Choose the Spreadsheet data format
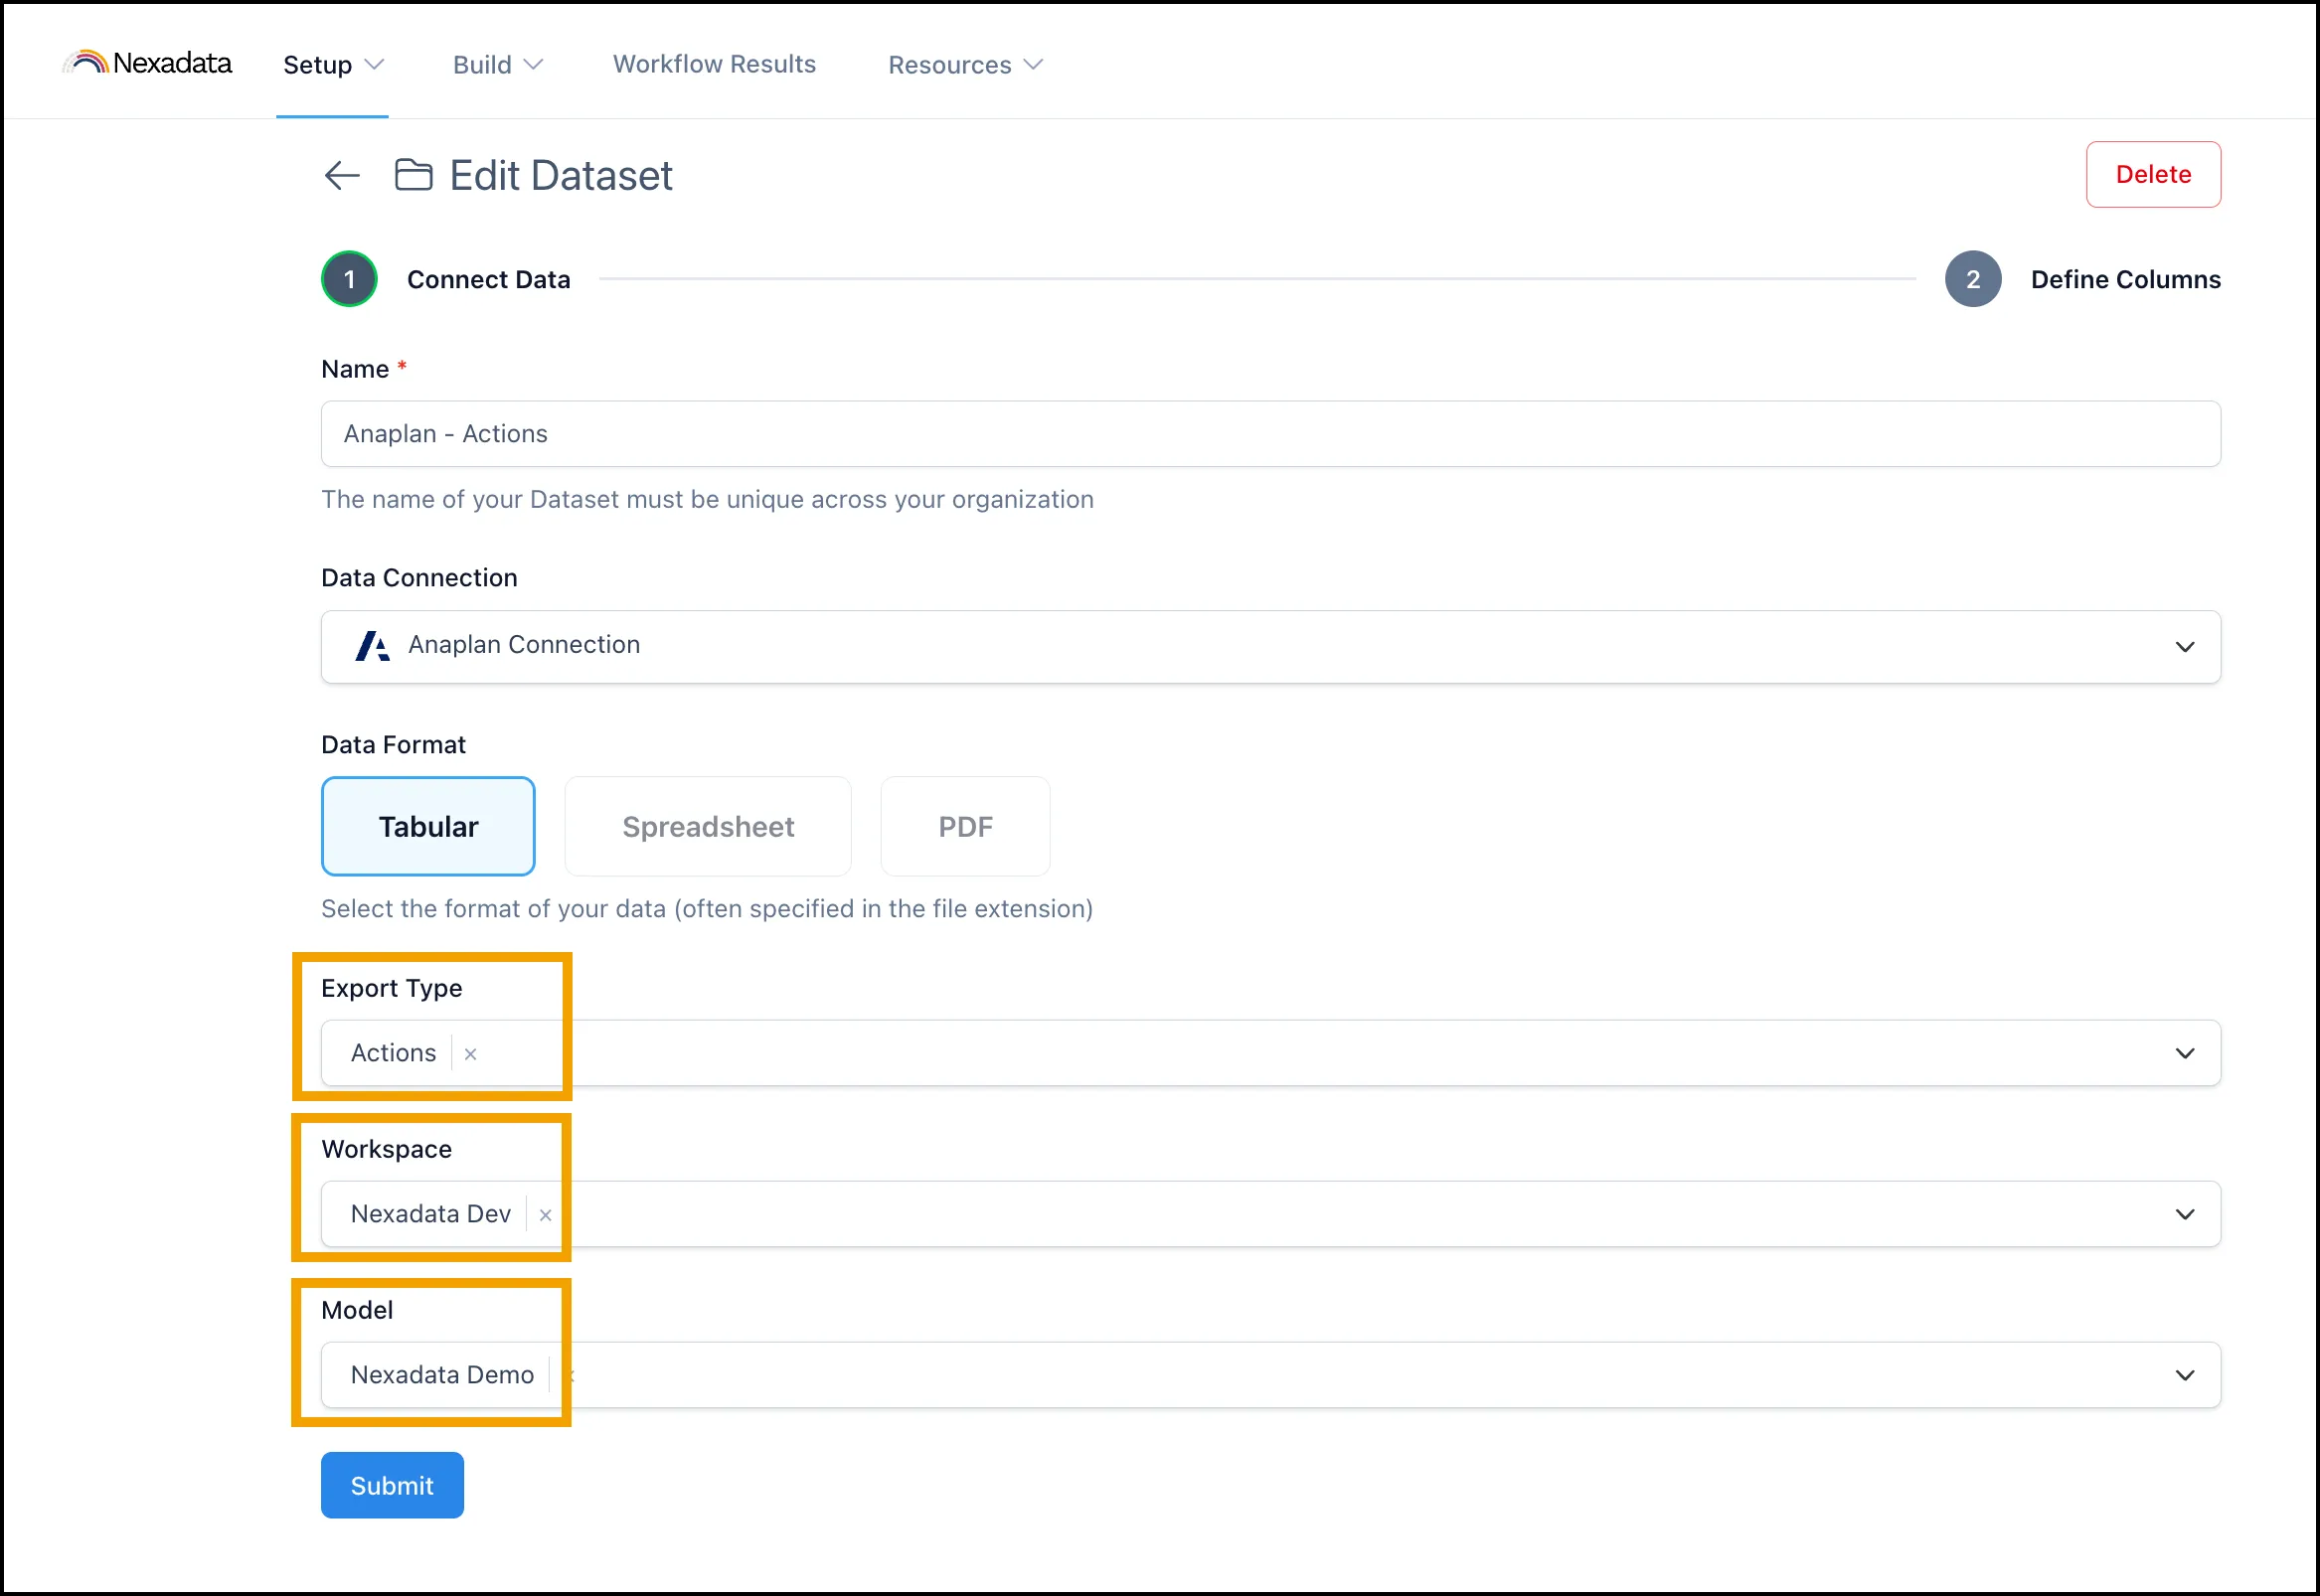This screenshot has height=1596, width=2320. coord(708,826)
